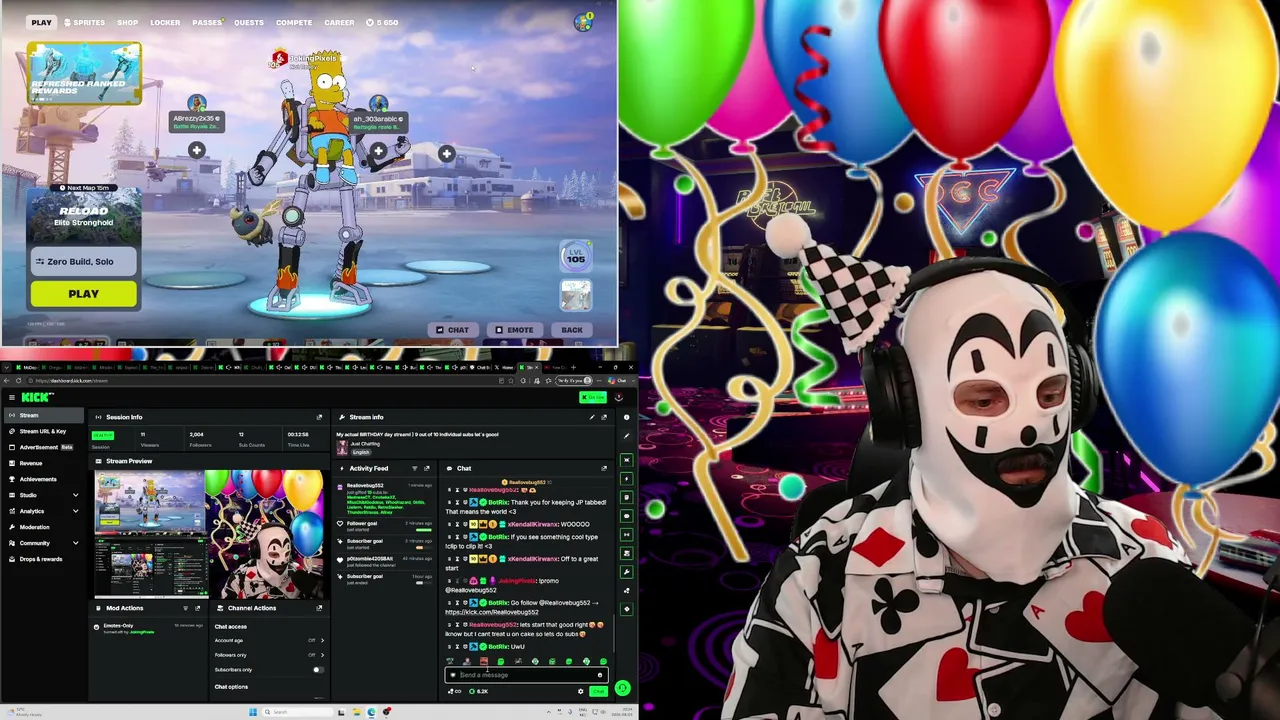Click the plus slot under ah_303arabic
The height and width of the screenshot is (720, 1280).
point(378,151)
